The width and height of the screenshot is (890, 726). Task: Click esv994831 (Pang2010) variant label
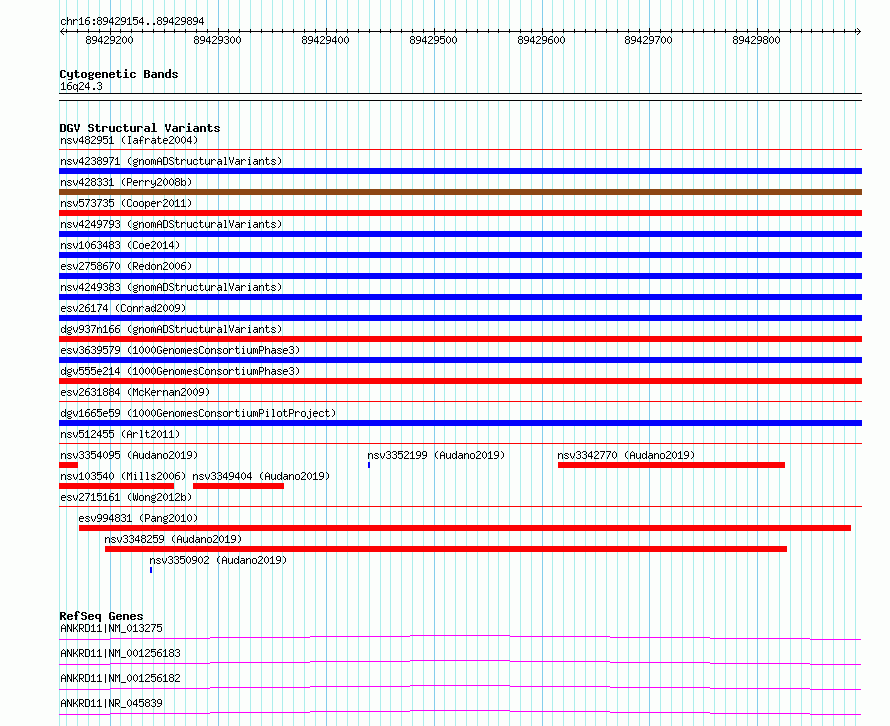pos(138,518)
